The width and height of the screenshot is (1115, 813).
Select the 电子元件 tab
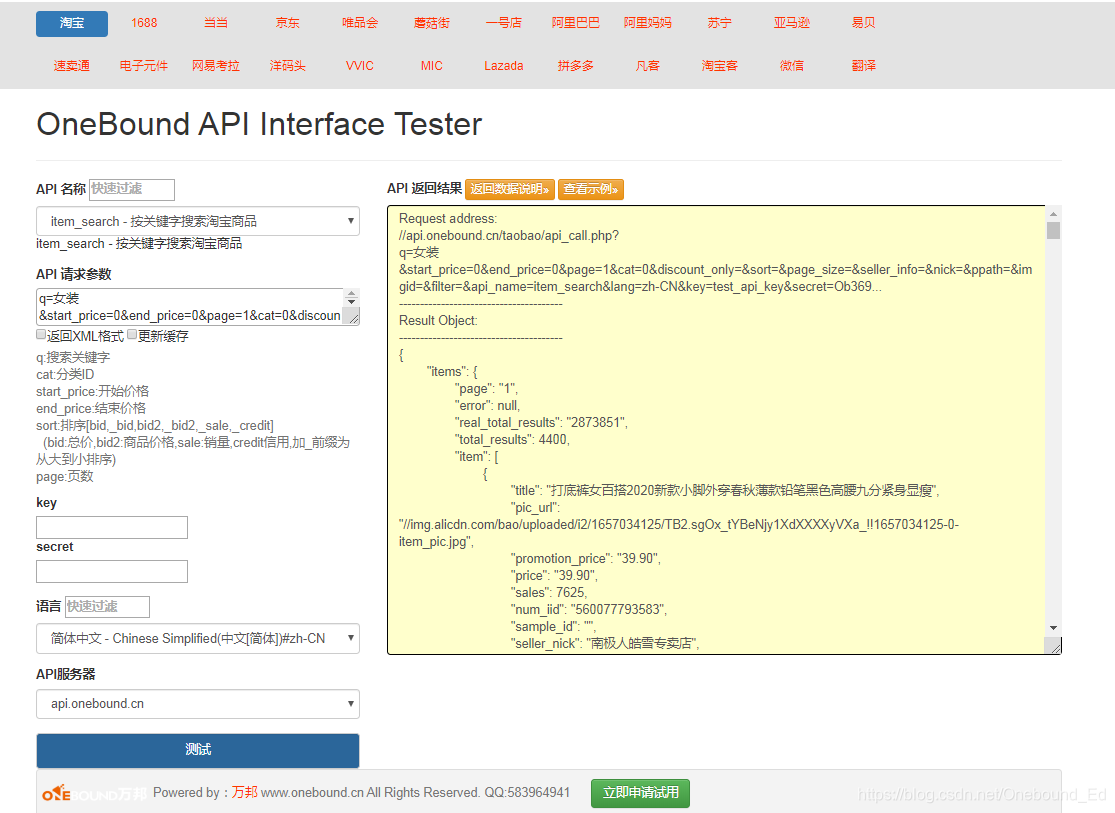coord(144,66)
